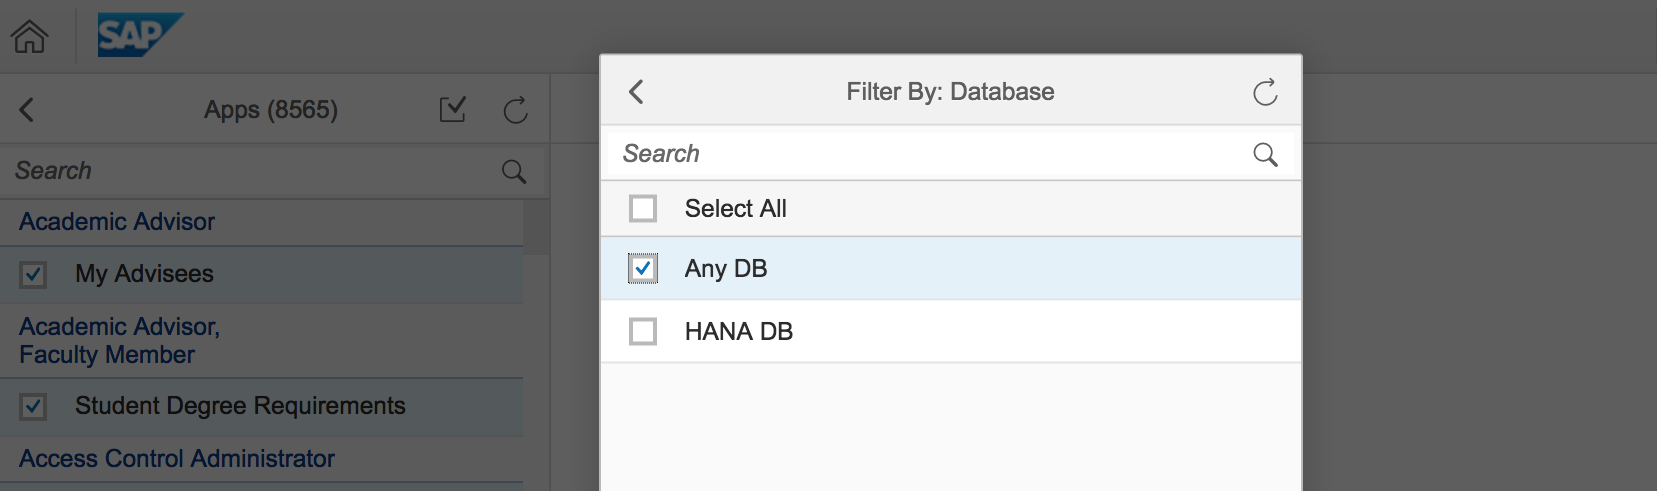This screenshot has height=491, width=1657.
Task: Click the Apps list Search field
Action: click(255, 171)
